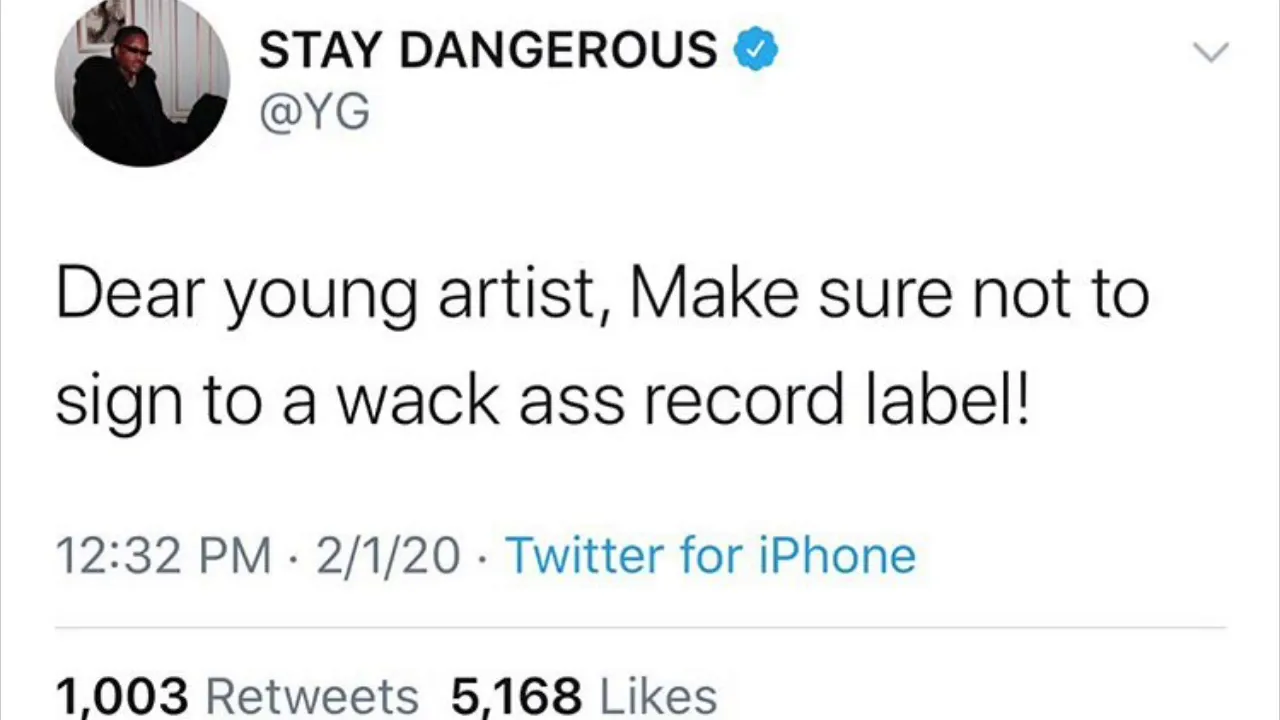The image size is (1280, 720).
Task: Click the blue verified badge
Action: (x=756, y=49)
